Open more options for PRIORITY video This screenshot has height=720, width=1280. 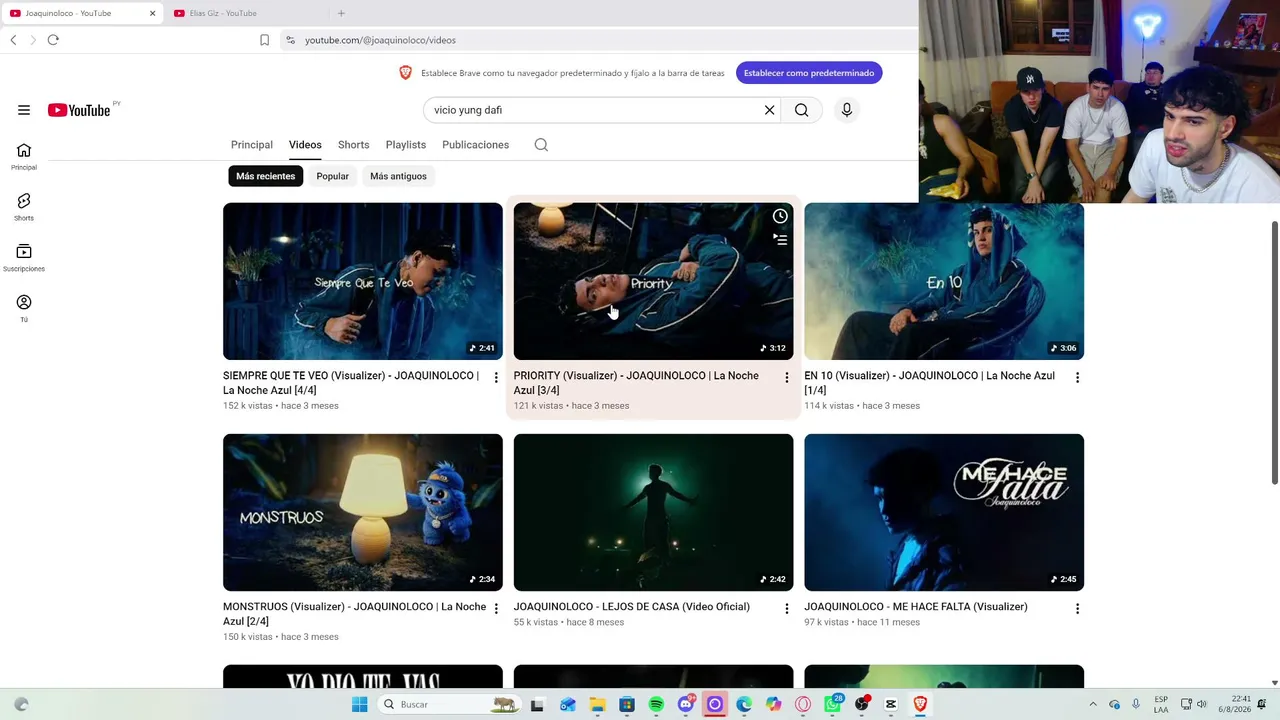[x=786, y=377]
